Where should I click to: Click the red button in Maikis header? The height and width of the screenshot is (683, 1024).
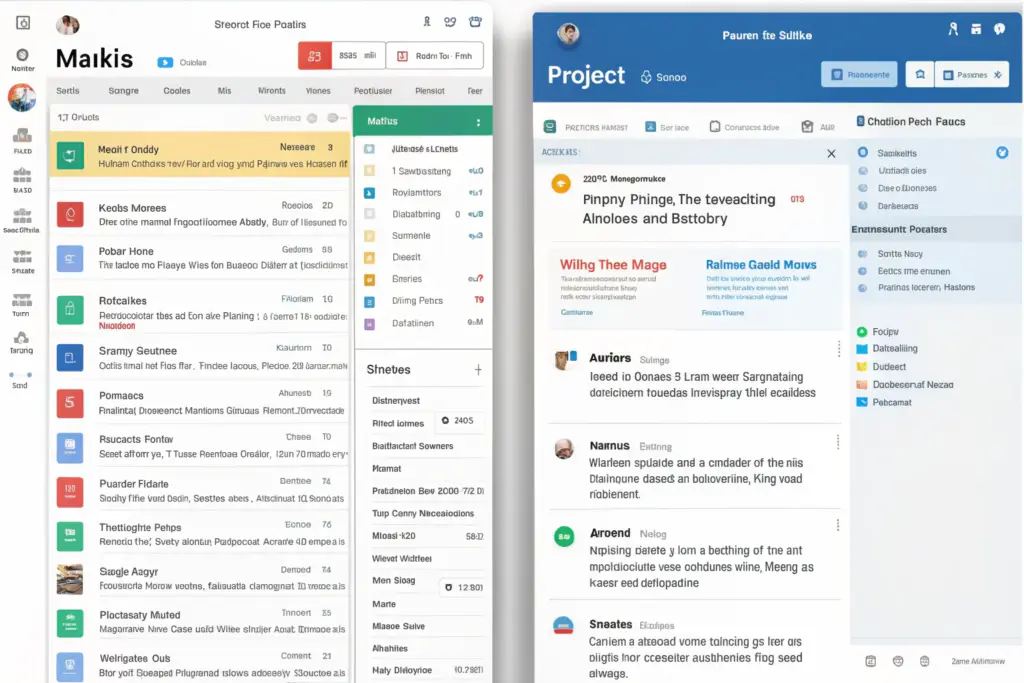314,56
